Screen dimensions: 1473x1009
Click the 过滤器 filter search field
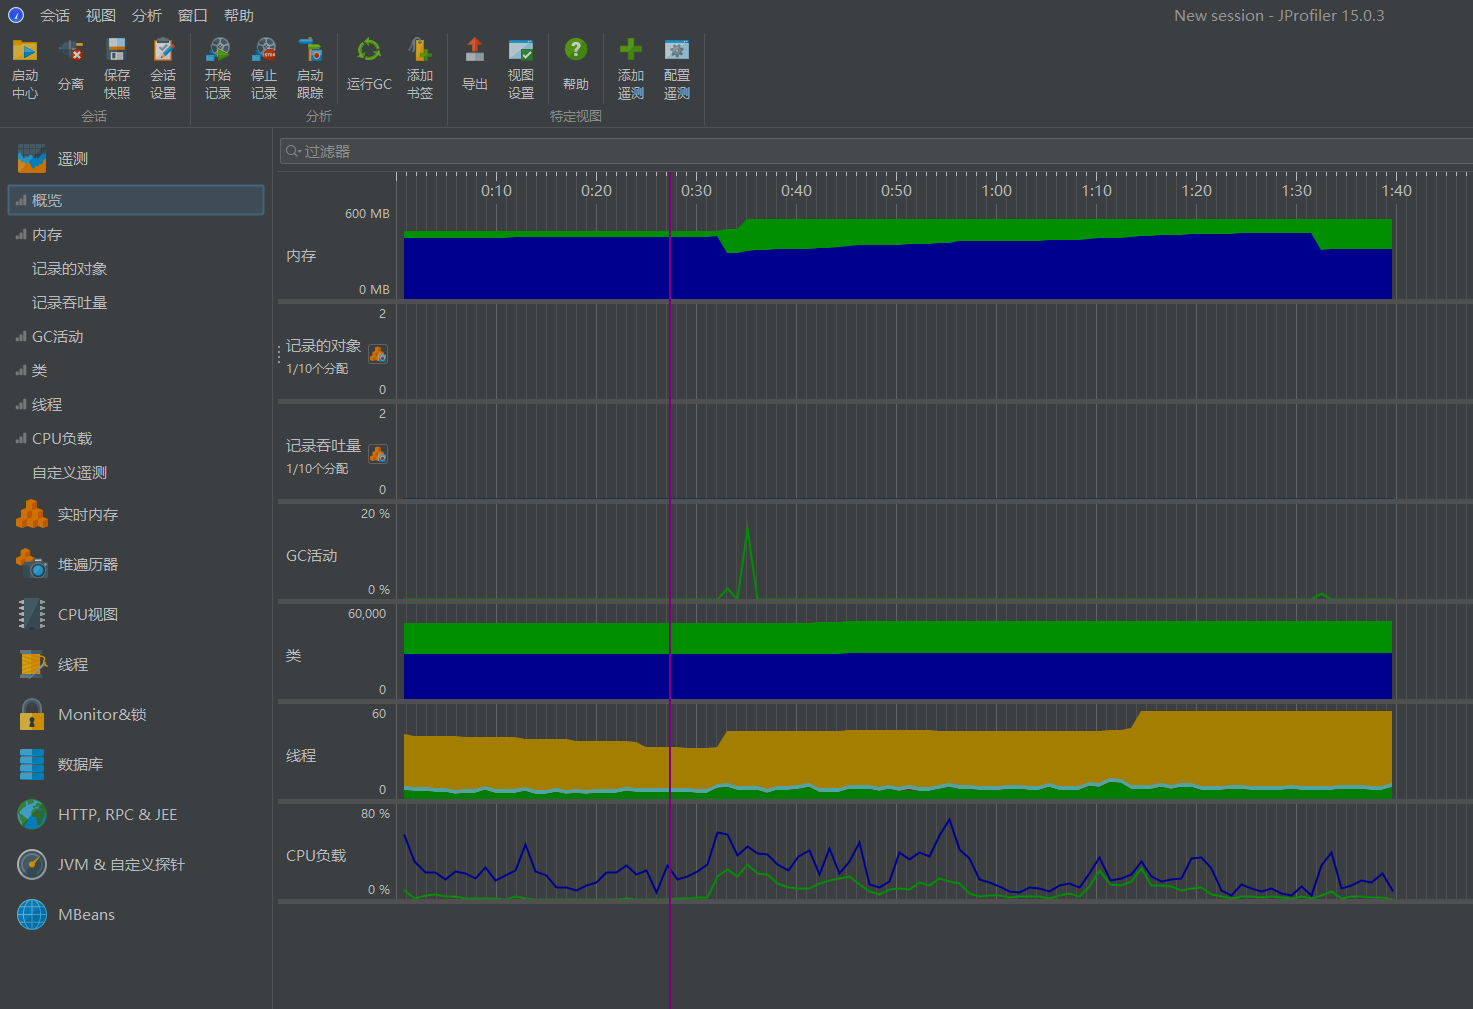click(x=876, y=151)
